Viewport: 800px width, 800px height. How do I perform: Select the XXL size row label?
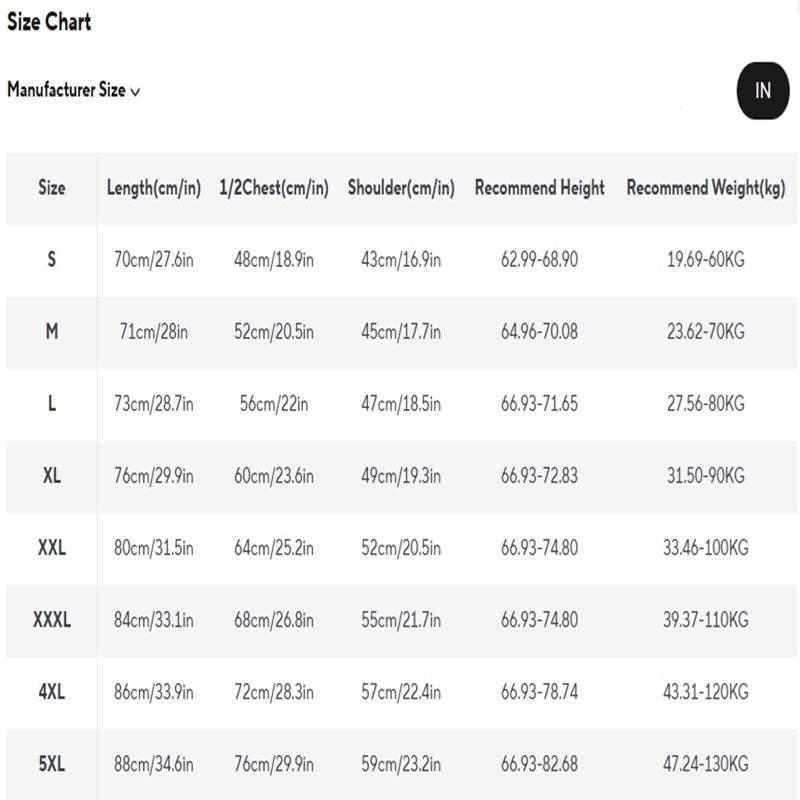point(52,548)
